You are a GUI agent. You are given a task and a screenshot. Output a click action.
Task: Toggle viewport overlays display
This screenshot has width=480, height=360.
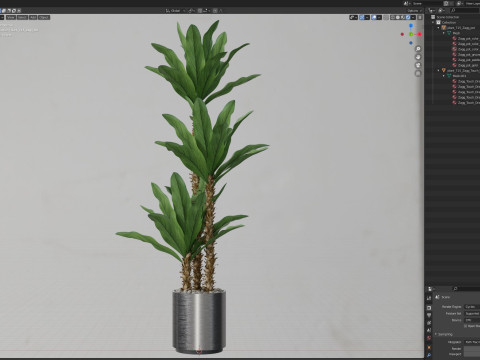tap(374, 17)
